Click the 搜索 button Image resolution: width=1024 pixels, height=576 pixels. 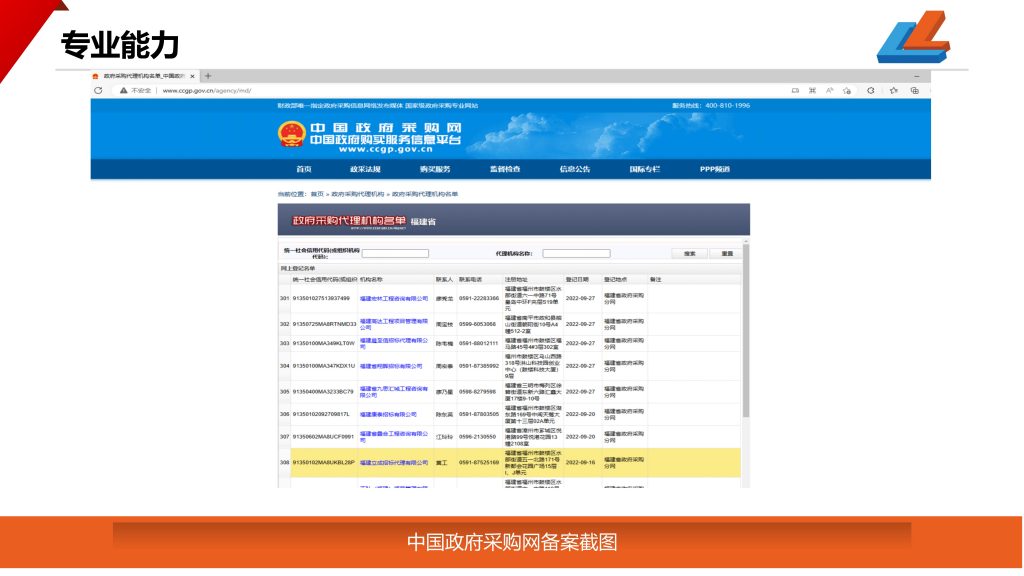(x=689, y=253)
